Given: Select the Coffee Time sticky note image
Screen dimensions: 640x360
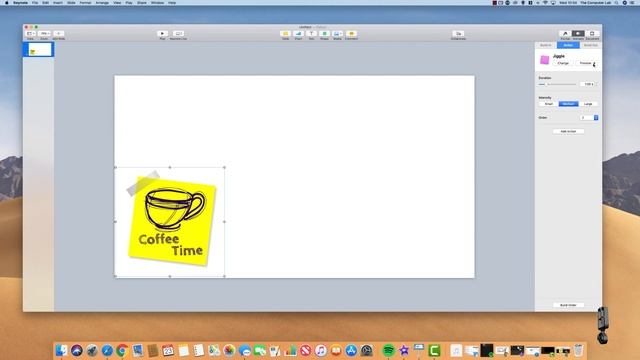Looking at the screenshot, I should pyautogui.click(x=170, y=222).
